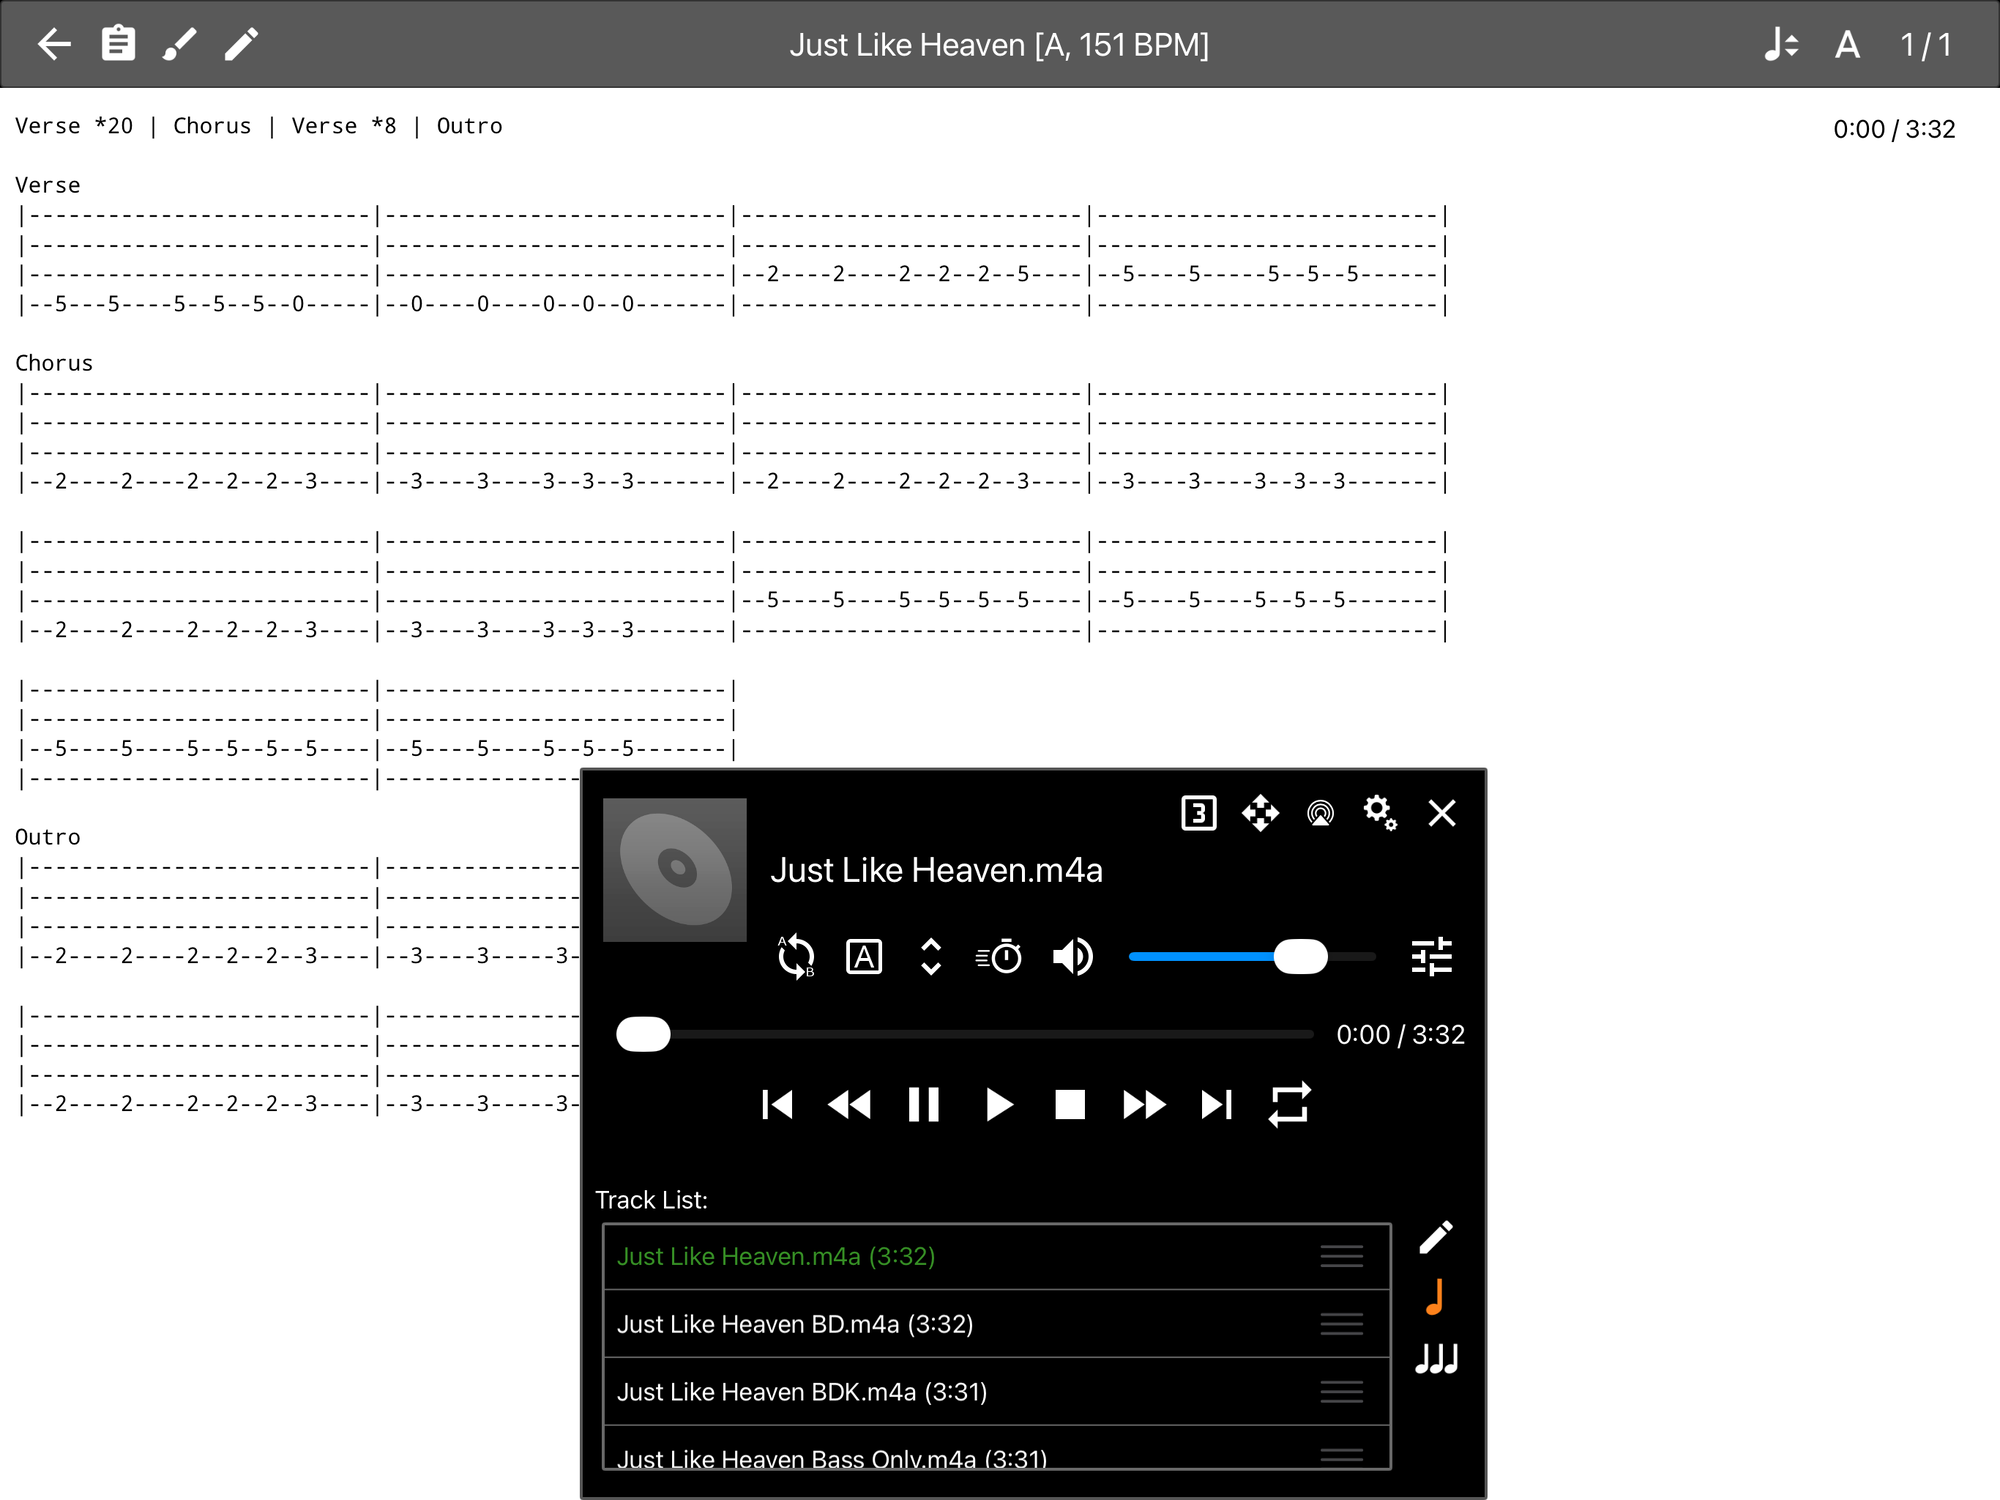Pause the audio playback
This screenshot has width=2000, height=1500.
coord(923,1105)
